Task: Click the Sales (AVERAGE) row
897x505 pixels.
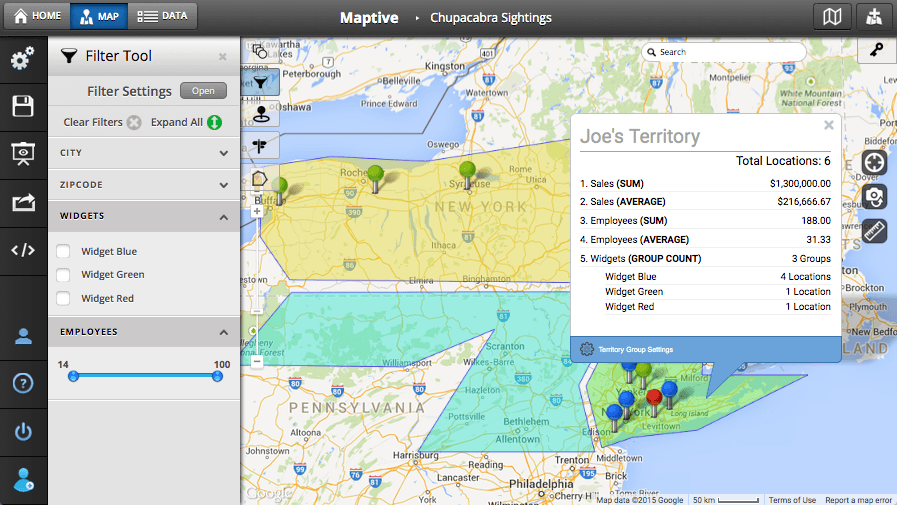Action: (x=705, y=201)
